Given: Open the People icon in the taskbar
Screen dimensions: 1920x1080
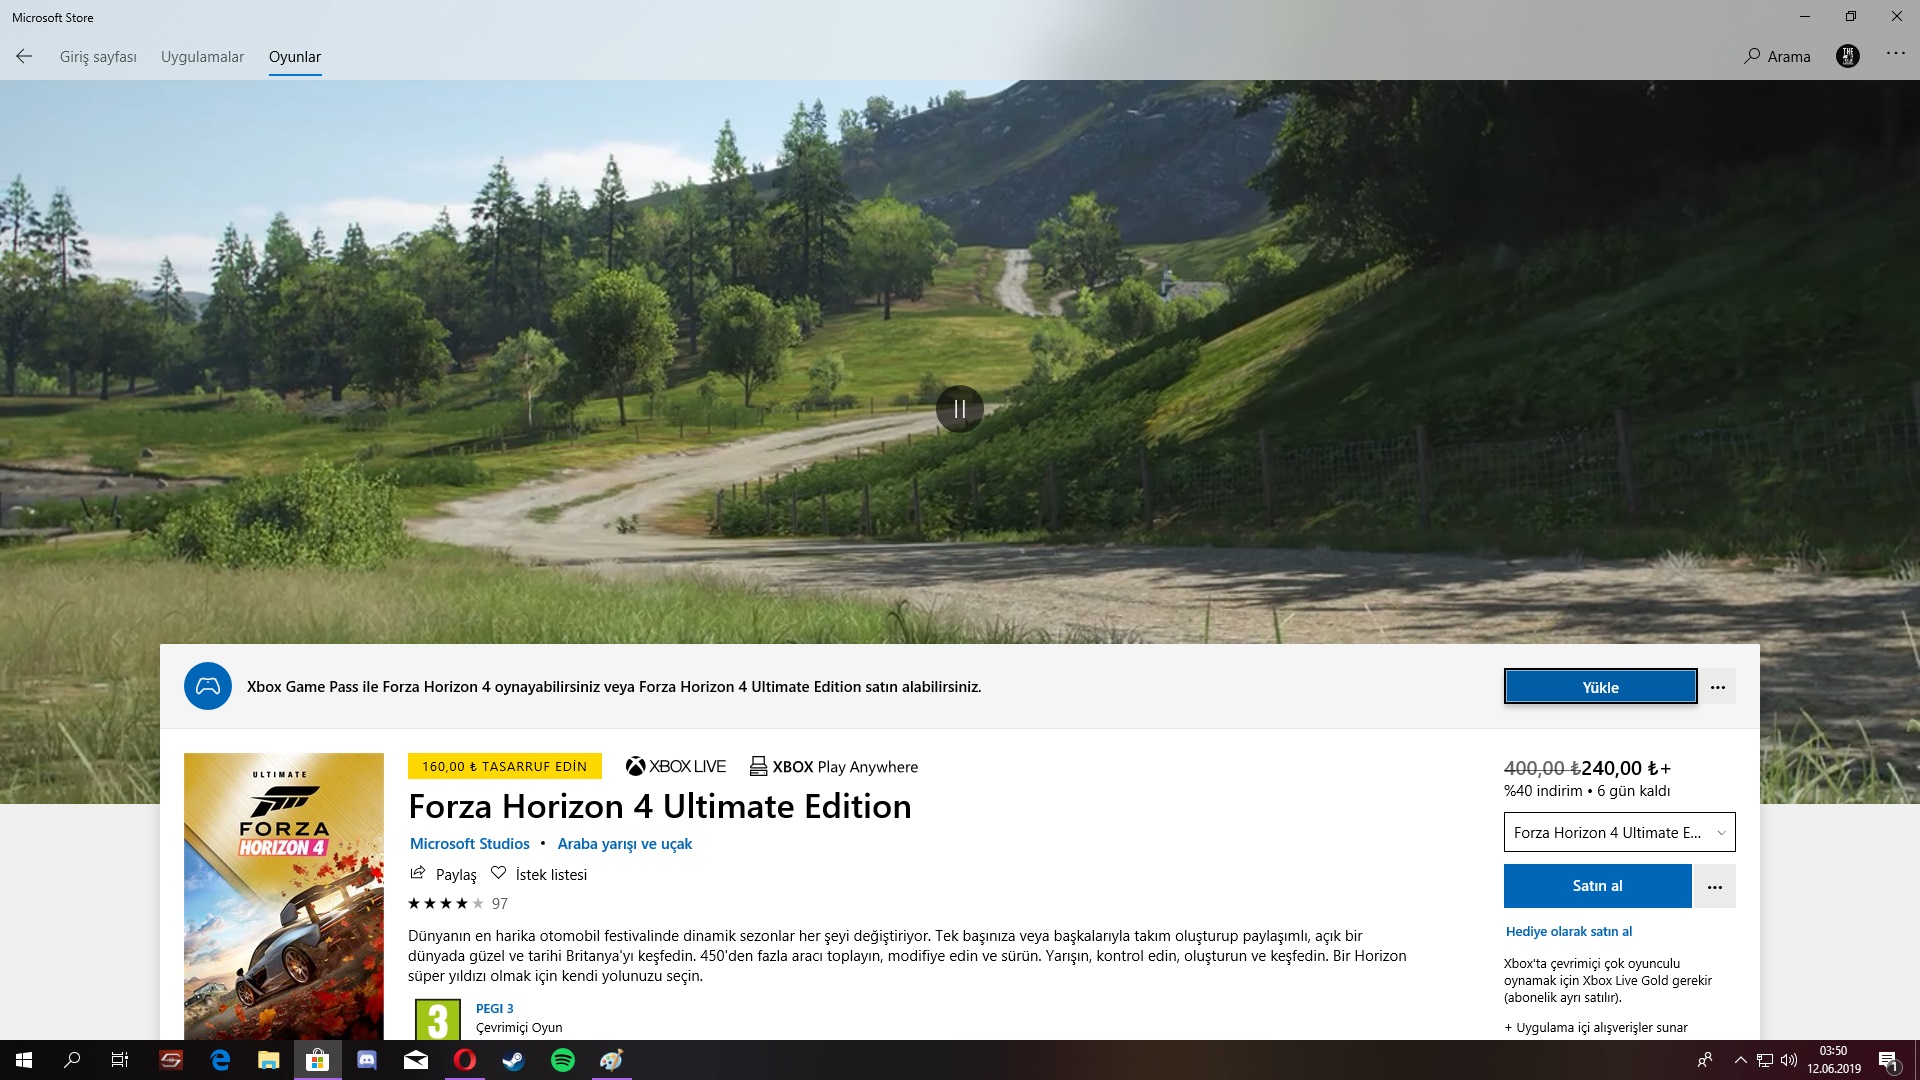Looking at the screenshot, I should (x=1705, y=1060).
